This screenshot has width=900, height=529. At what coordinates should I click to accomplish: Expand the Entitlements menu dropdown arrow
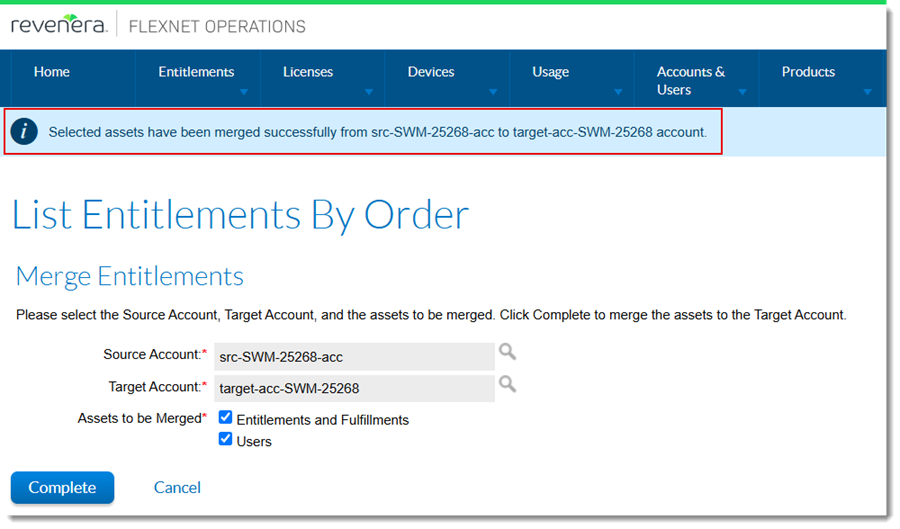tap(243, 92)
